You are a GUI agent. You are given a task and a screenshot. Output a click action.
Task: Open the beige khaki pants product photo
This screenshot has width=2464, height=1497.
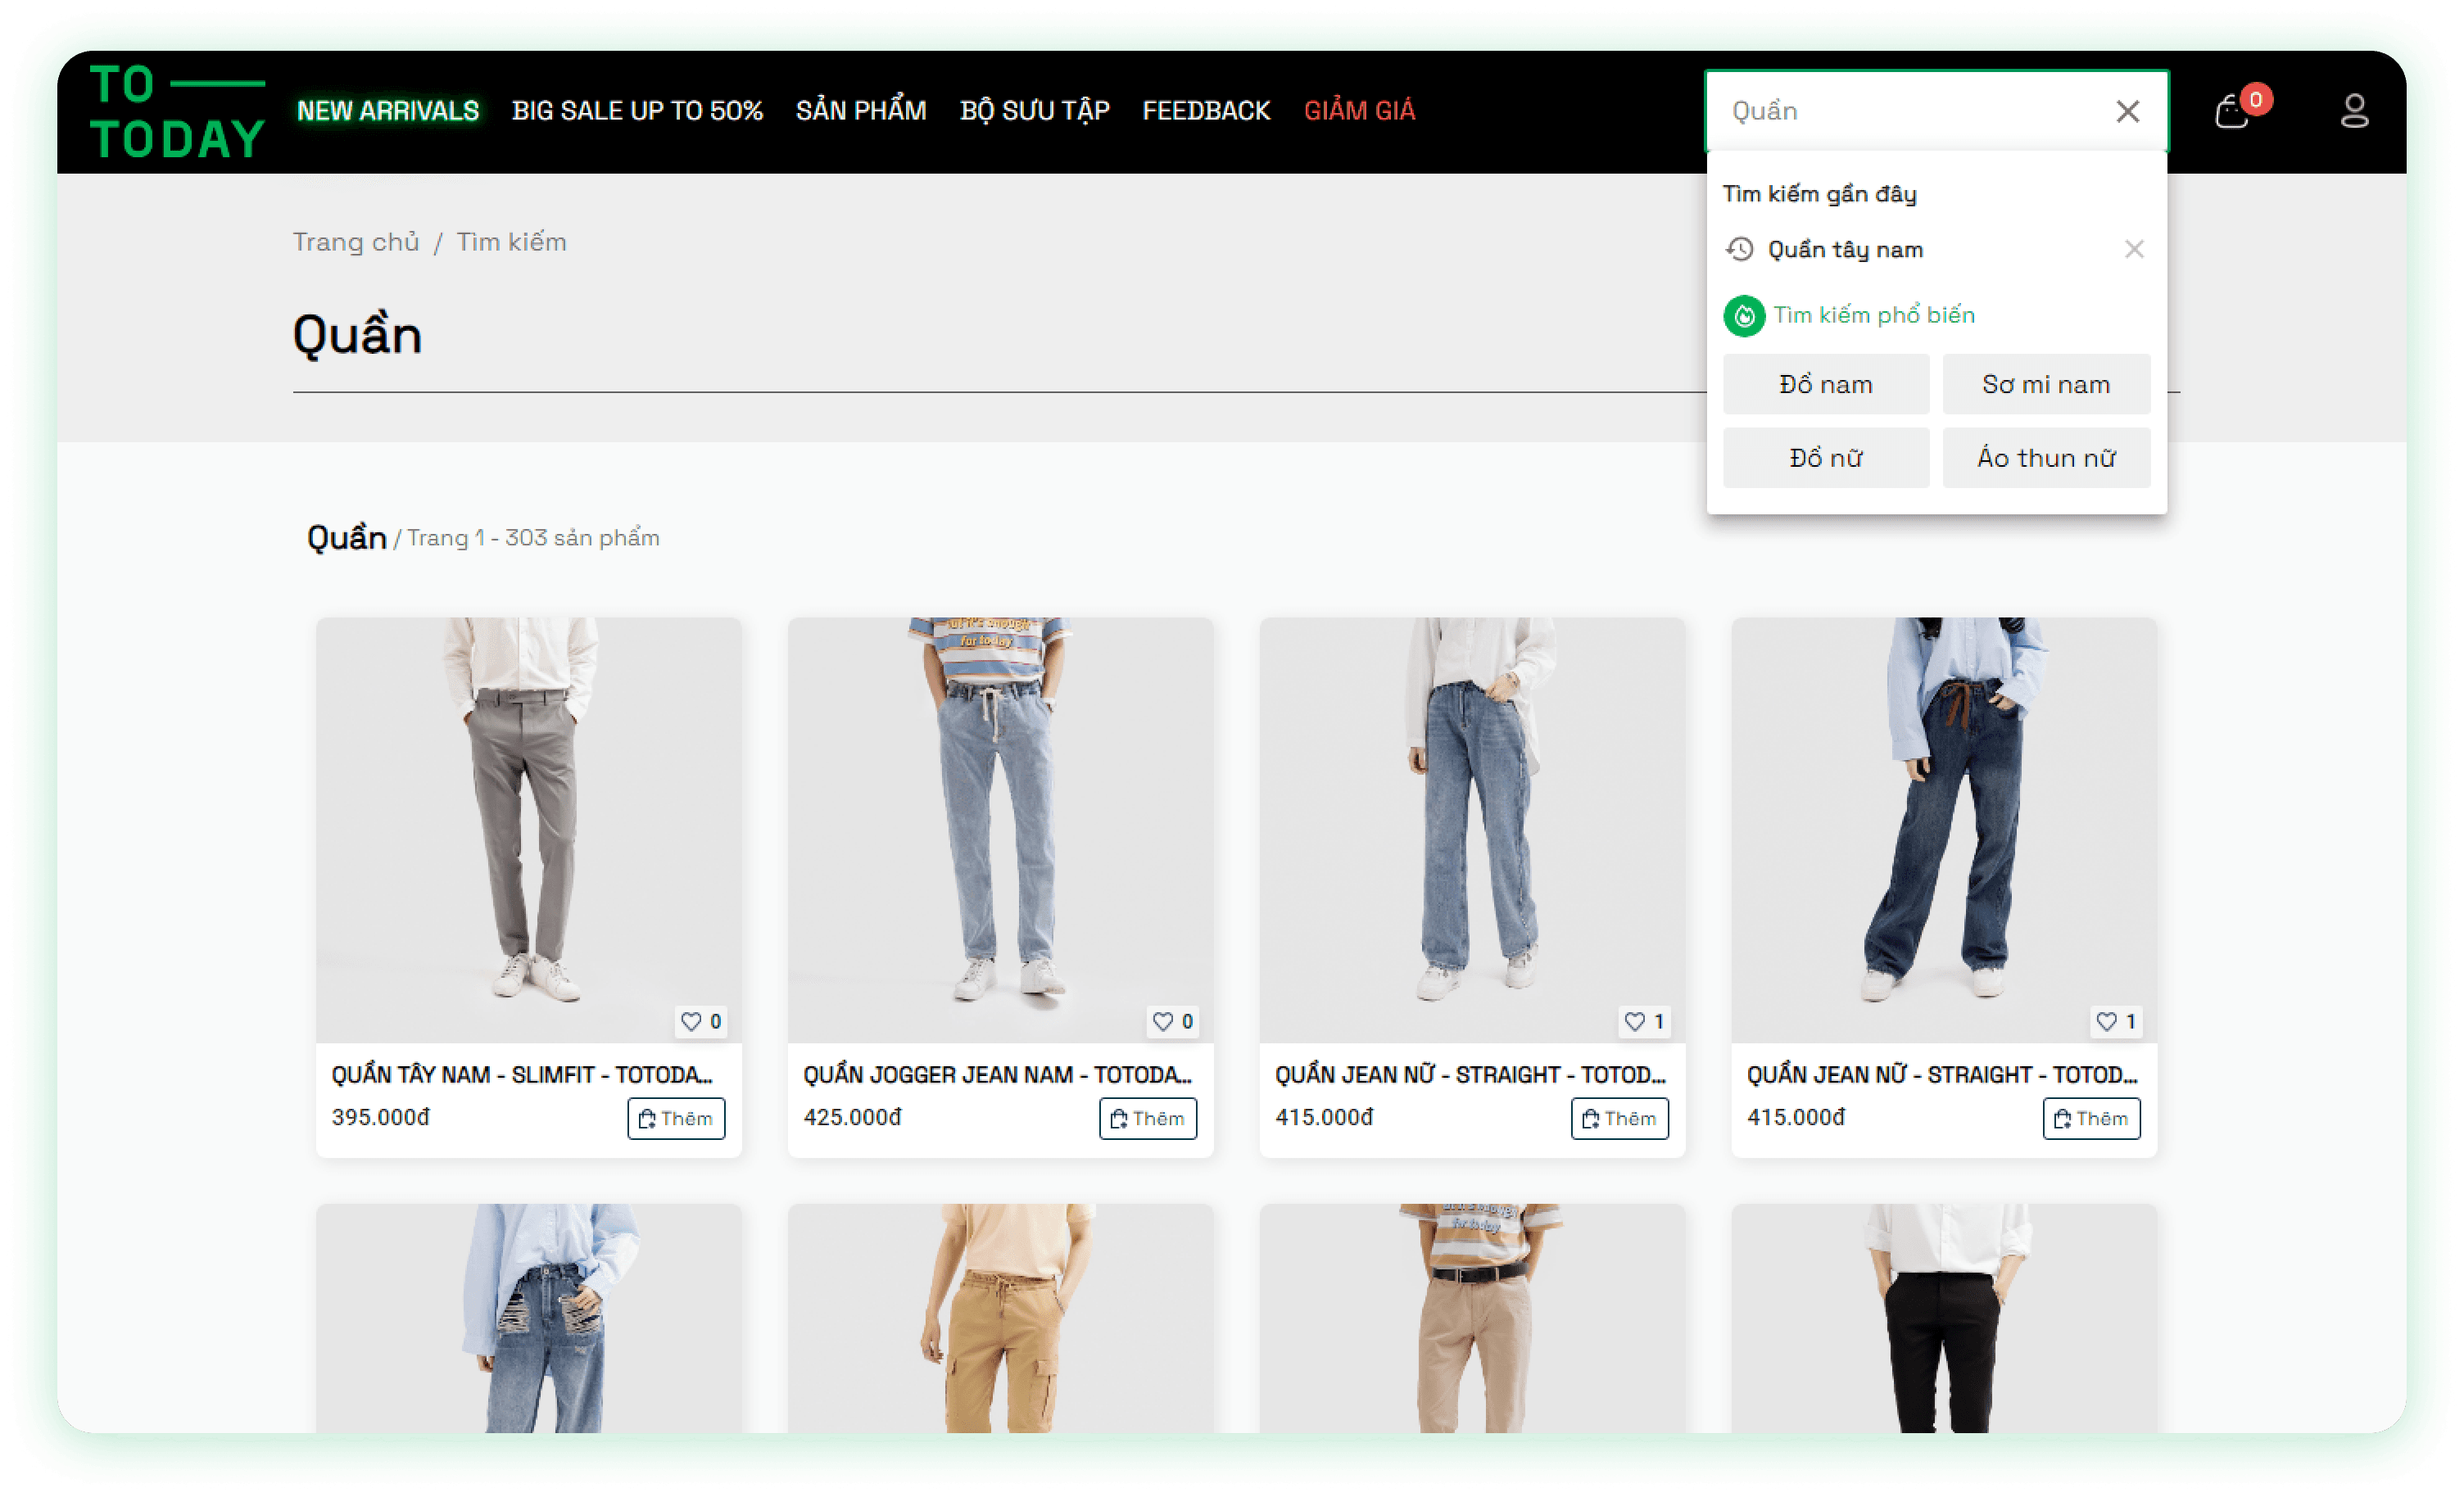click(x=1473, y=1318)
